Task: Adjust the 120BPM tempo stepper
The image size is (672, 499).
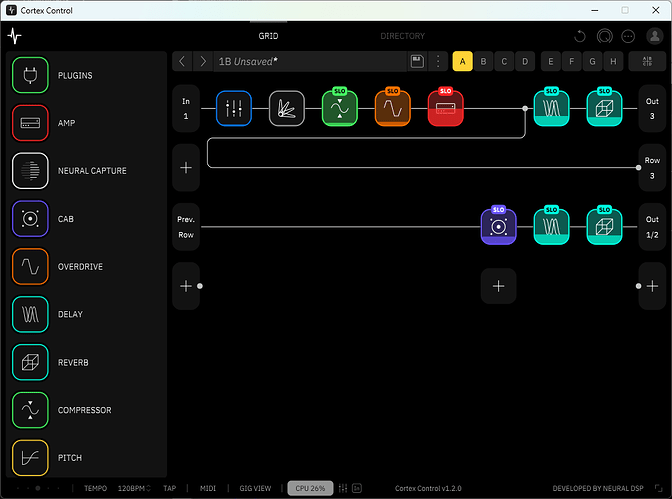Action: pyautogui.click(x=134, y=488)
